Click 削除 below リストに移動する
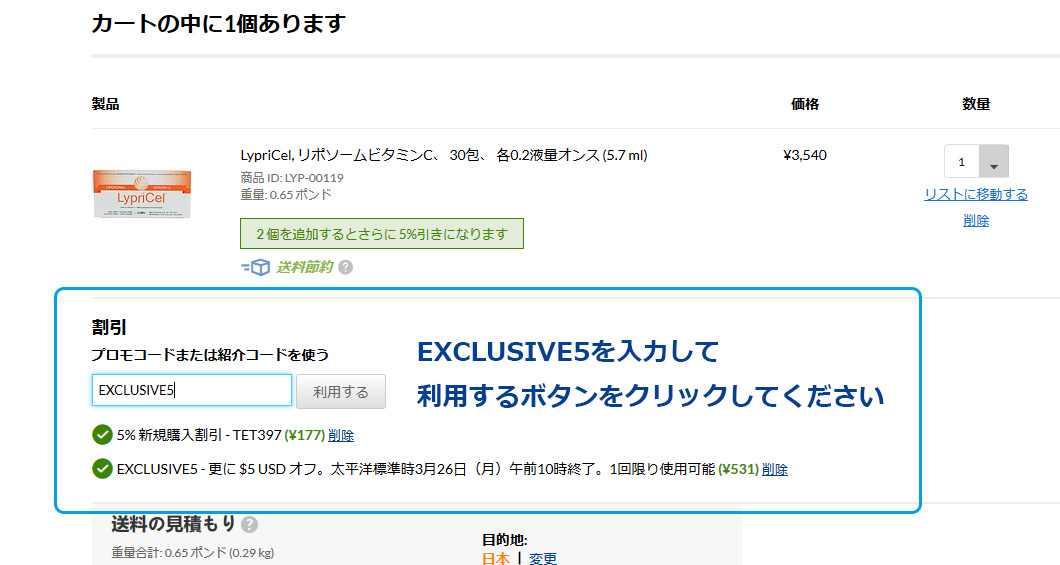Image resolution: width=1060 pixels, height=565 pixels. click(976, 221)
